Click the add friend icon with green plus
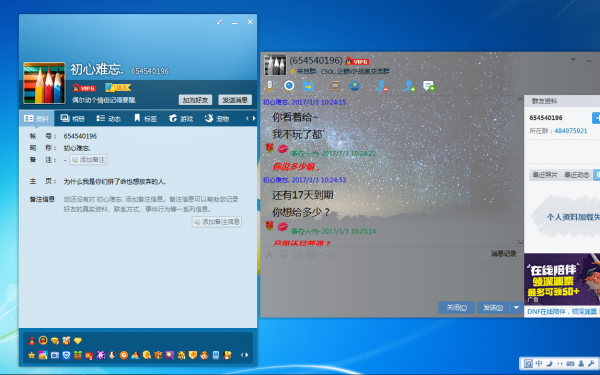 click(x=409, y=86)
